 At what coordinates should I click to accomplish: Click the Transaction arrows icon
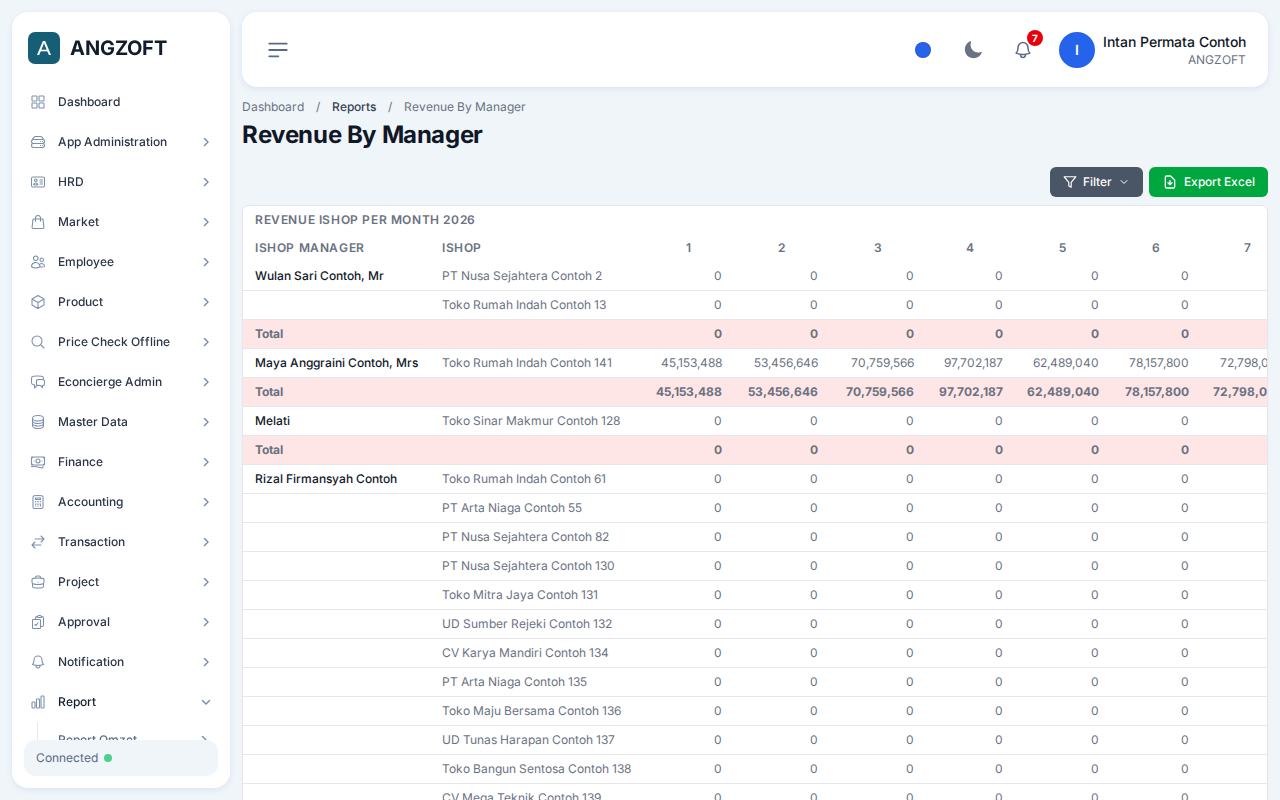38,542
